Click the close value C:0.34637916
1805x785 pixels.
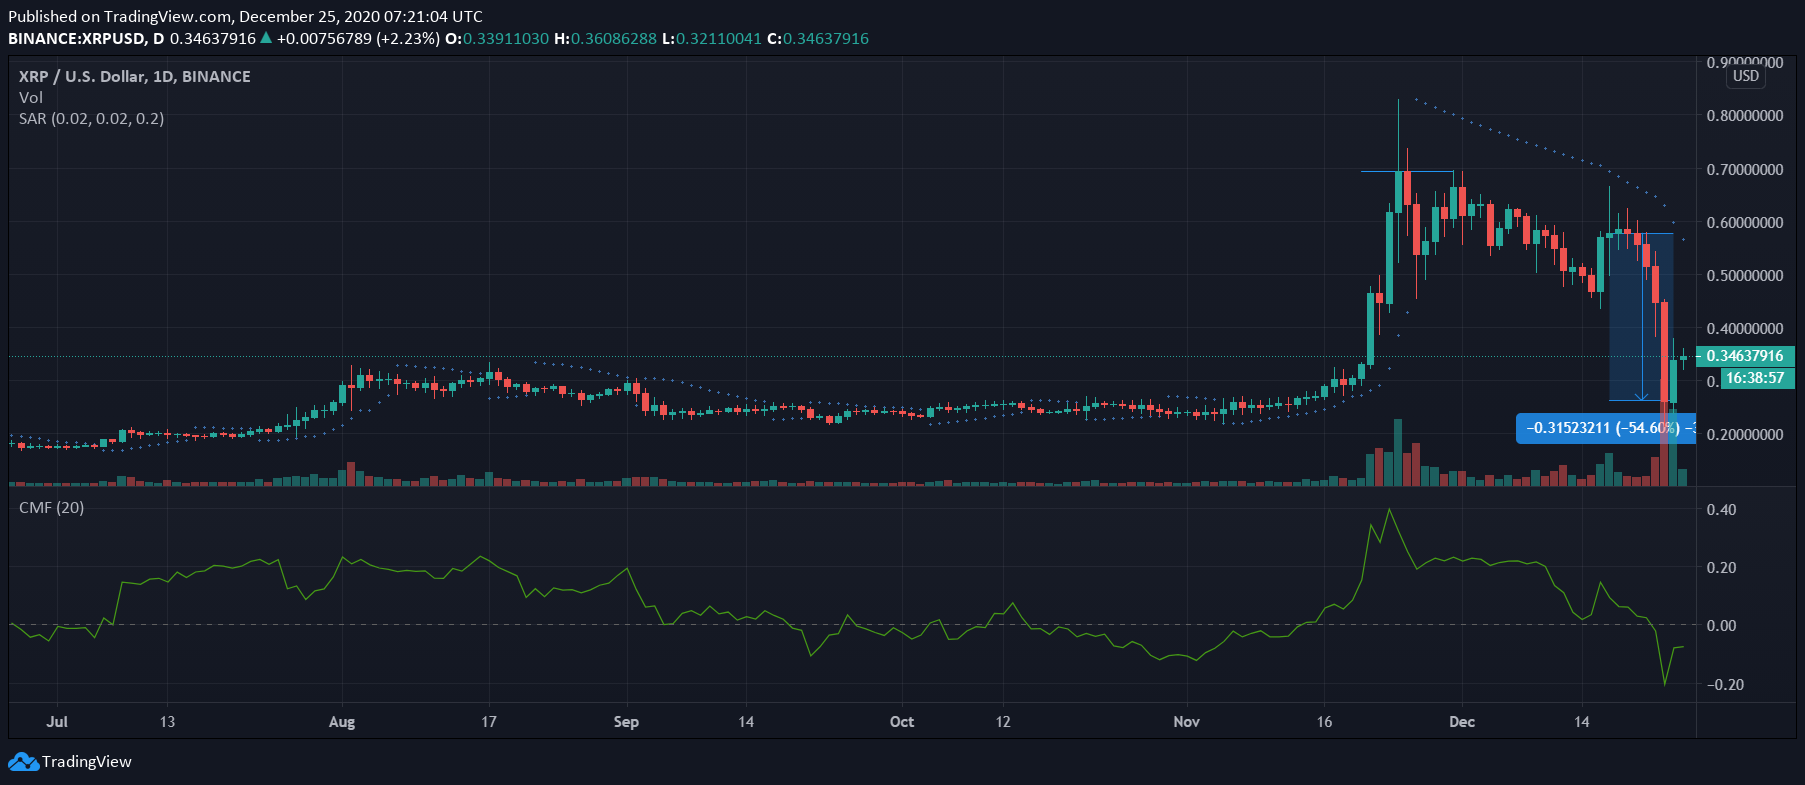pyautogui.click(x=818, y=38)
